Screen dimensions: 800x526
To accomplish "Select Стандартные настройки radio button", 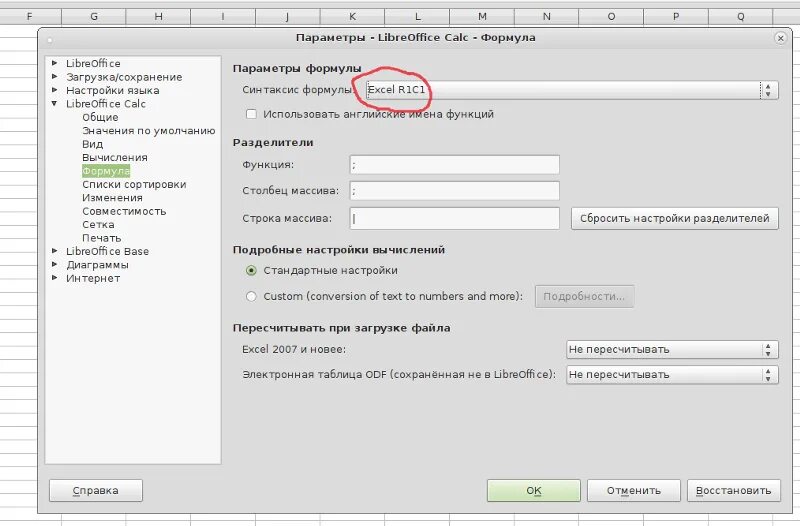I will (x=251, y=270).
